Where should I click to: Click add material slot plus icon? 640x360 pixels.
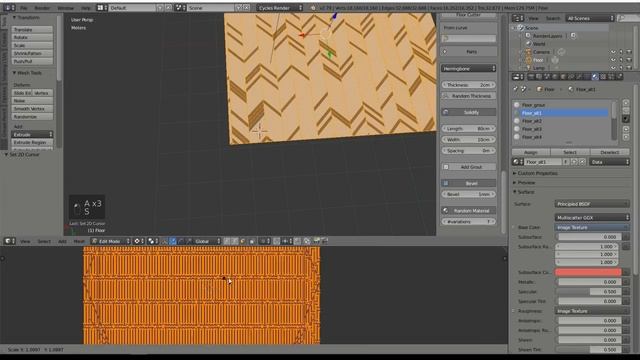[x=626, y=103]
